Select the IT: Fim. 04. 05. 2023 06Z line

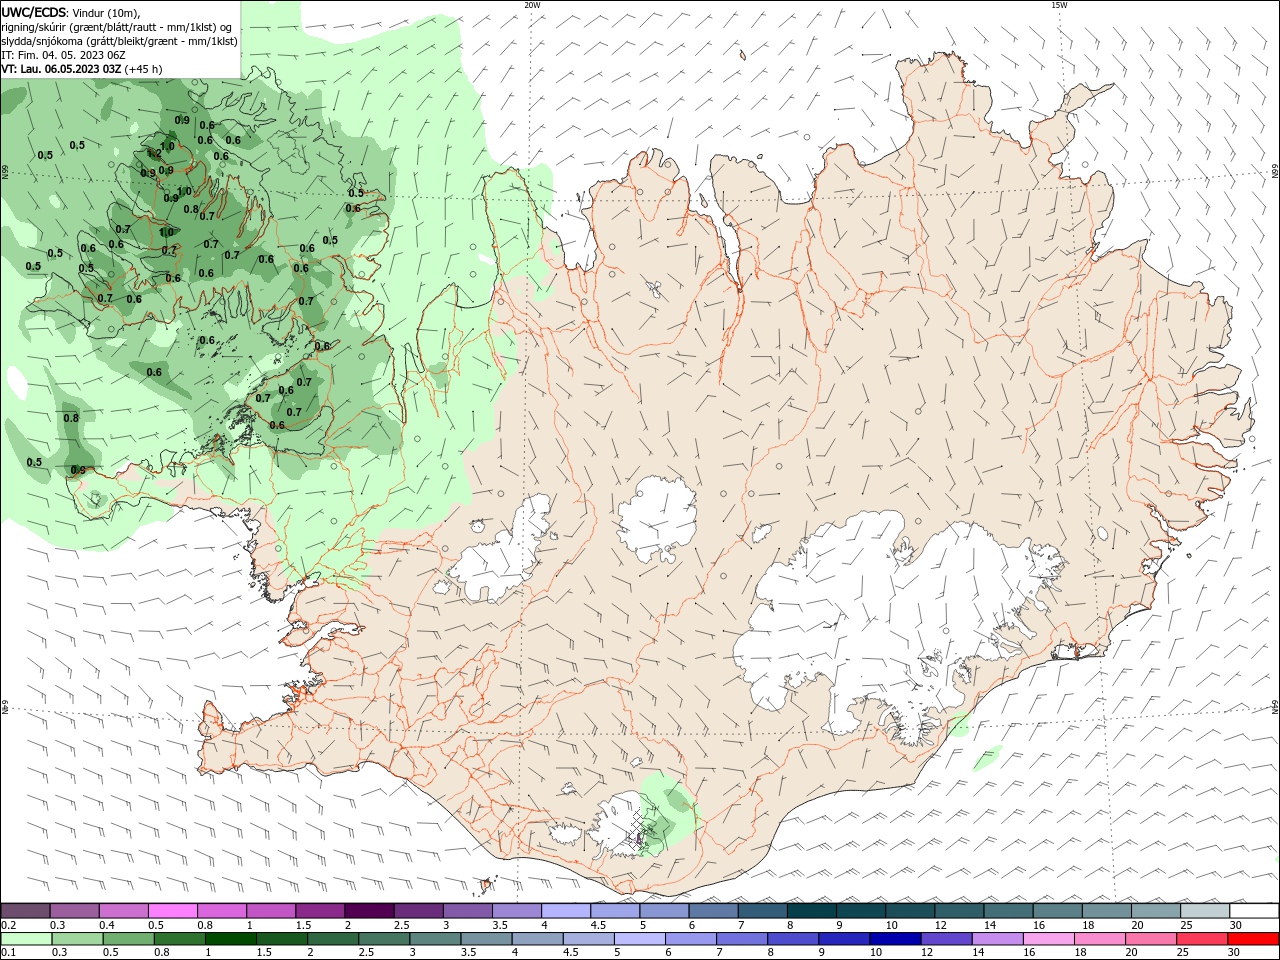coord(62,55)
